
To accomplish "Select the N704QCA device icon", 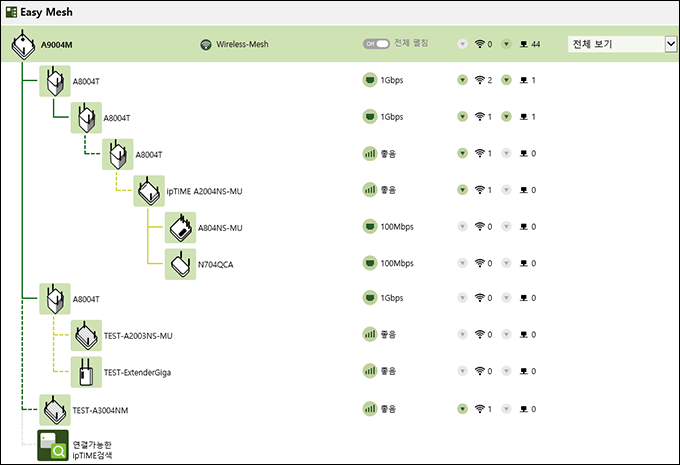I will (x=180, y=264).
